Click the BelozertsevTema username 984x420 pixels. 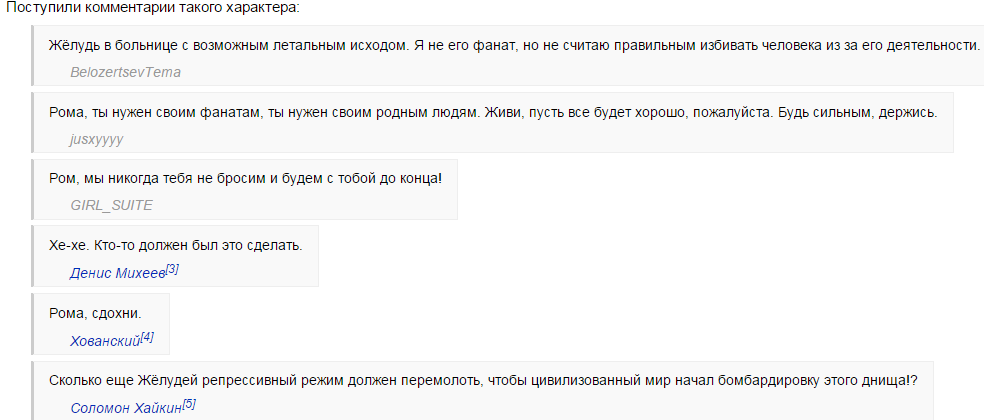pos(126,72)
